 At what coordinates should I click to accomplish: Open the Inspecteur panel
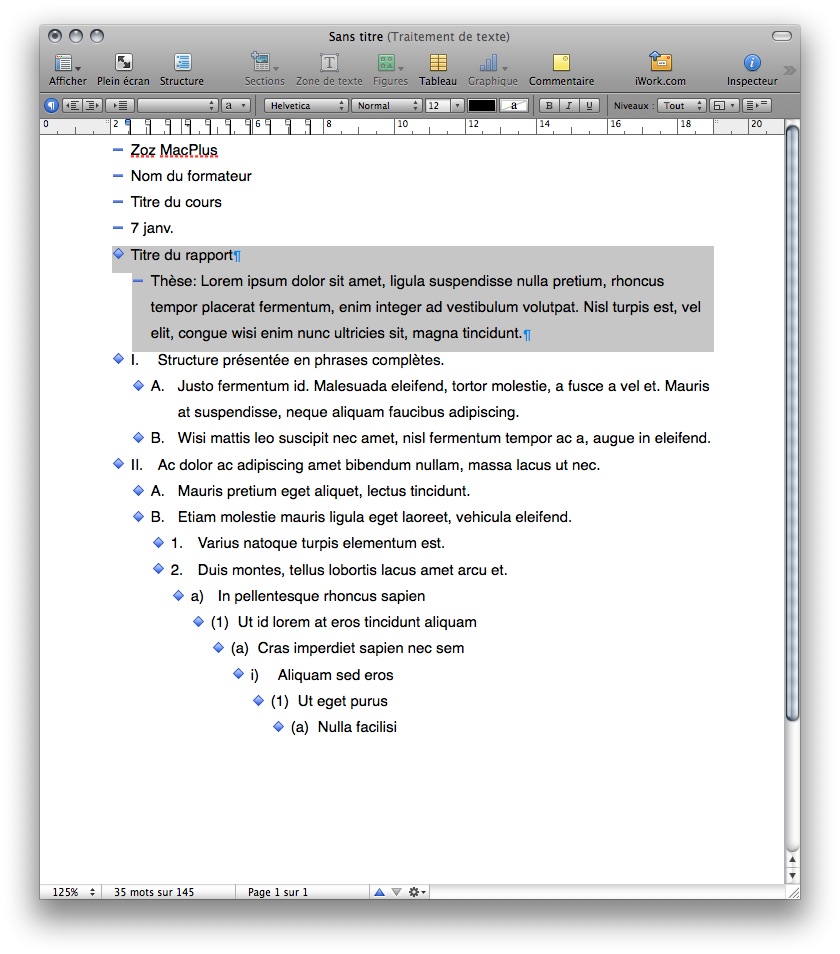(752, 62)
